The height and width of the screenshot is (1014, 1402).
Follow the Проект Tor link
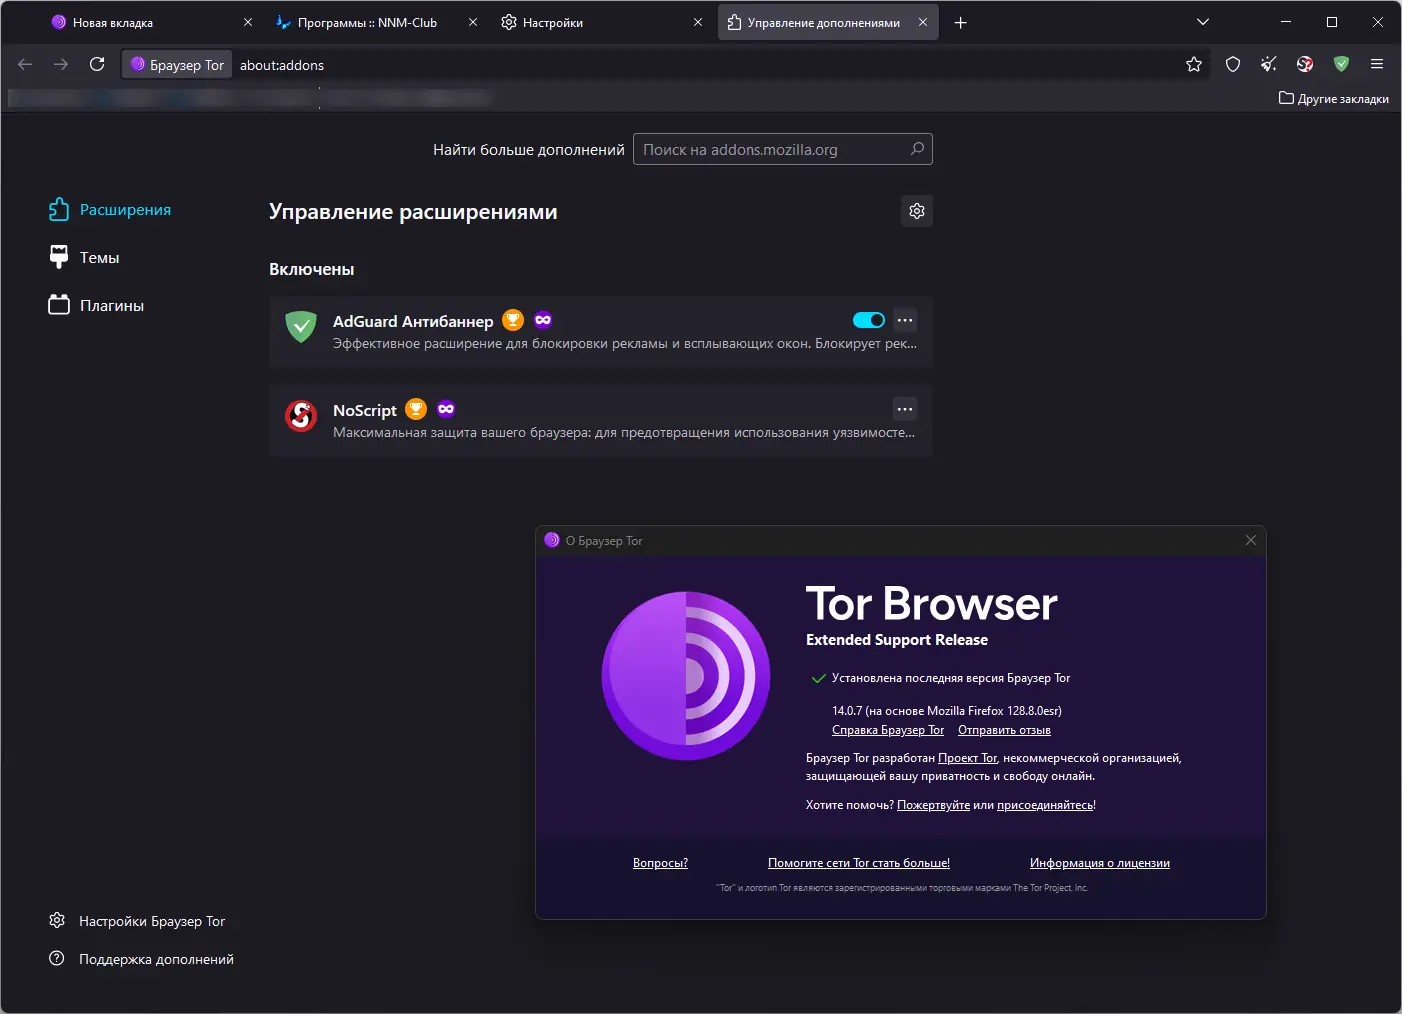coord(967,758)
